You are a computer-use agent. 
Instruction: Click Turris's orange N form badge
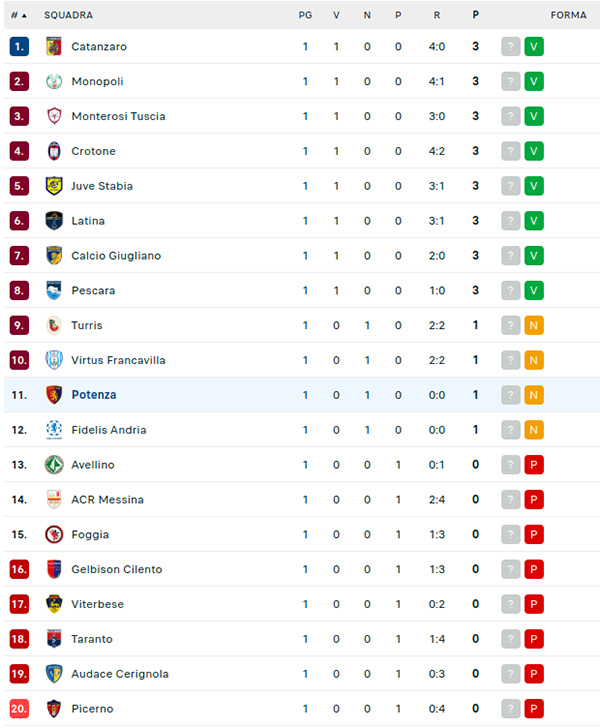point(534,325)
